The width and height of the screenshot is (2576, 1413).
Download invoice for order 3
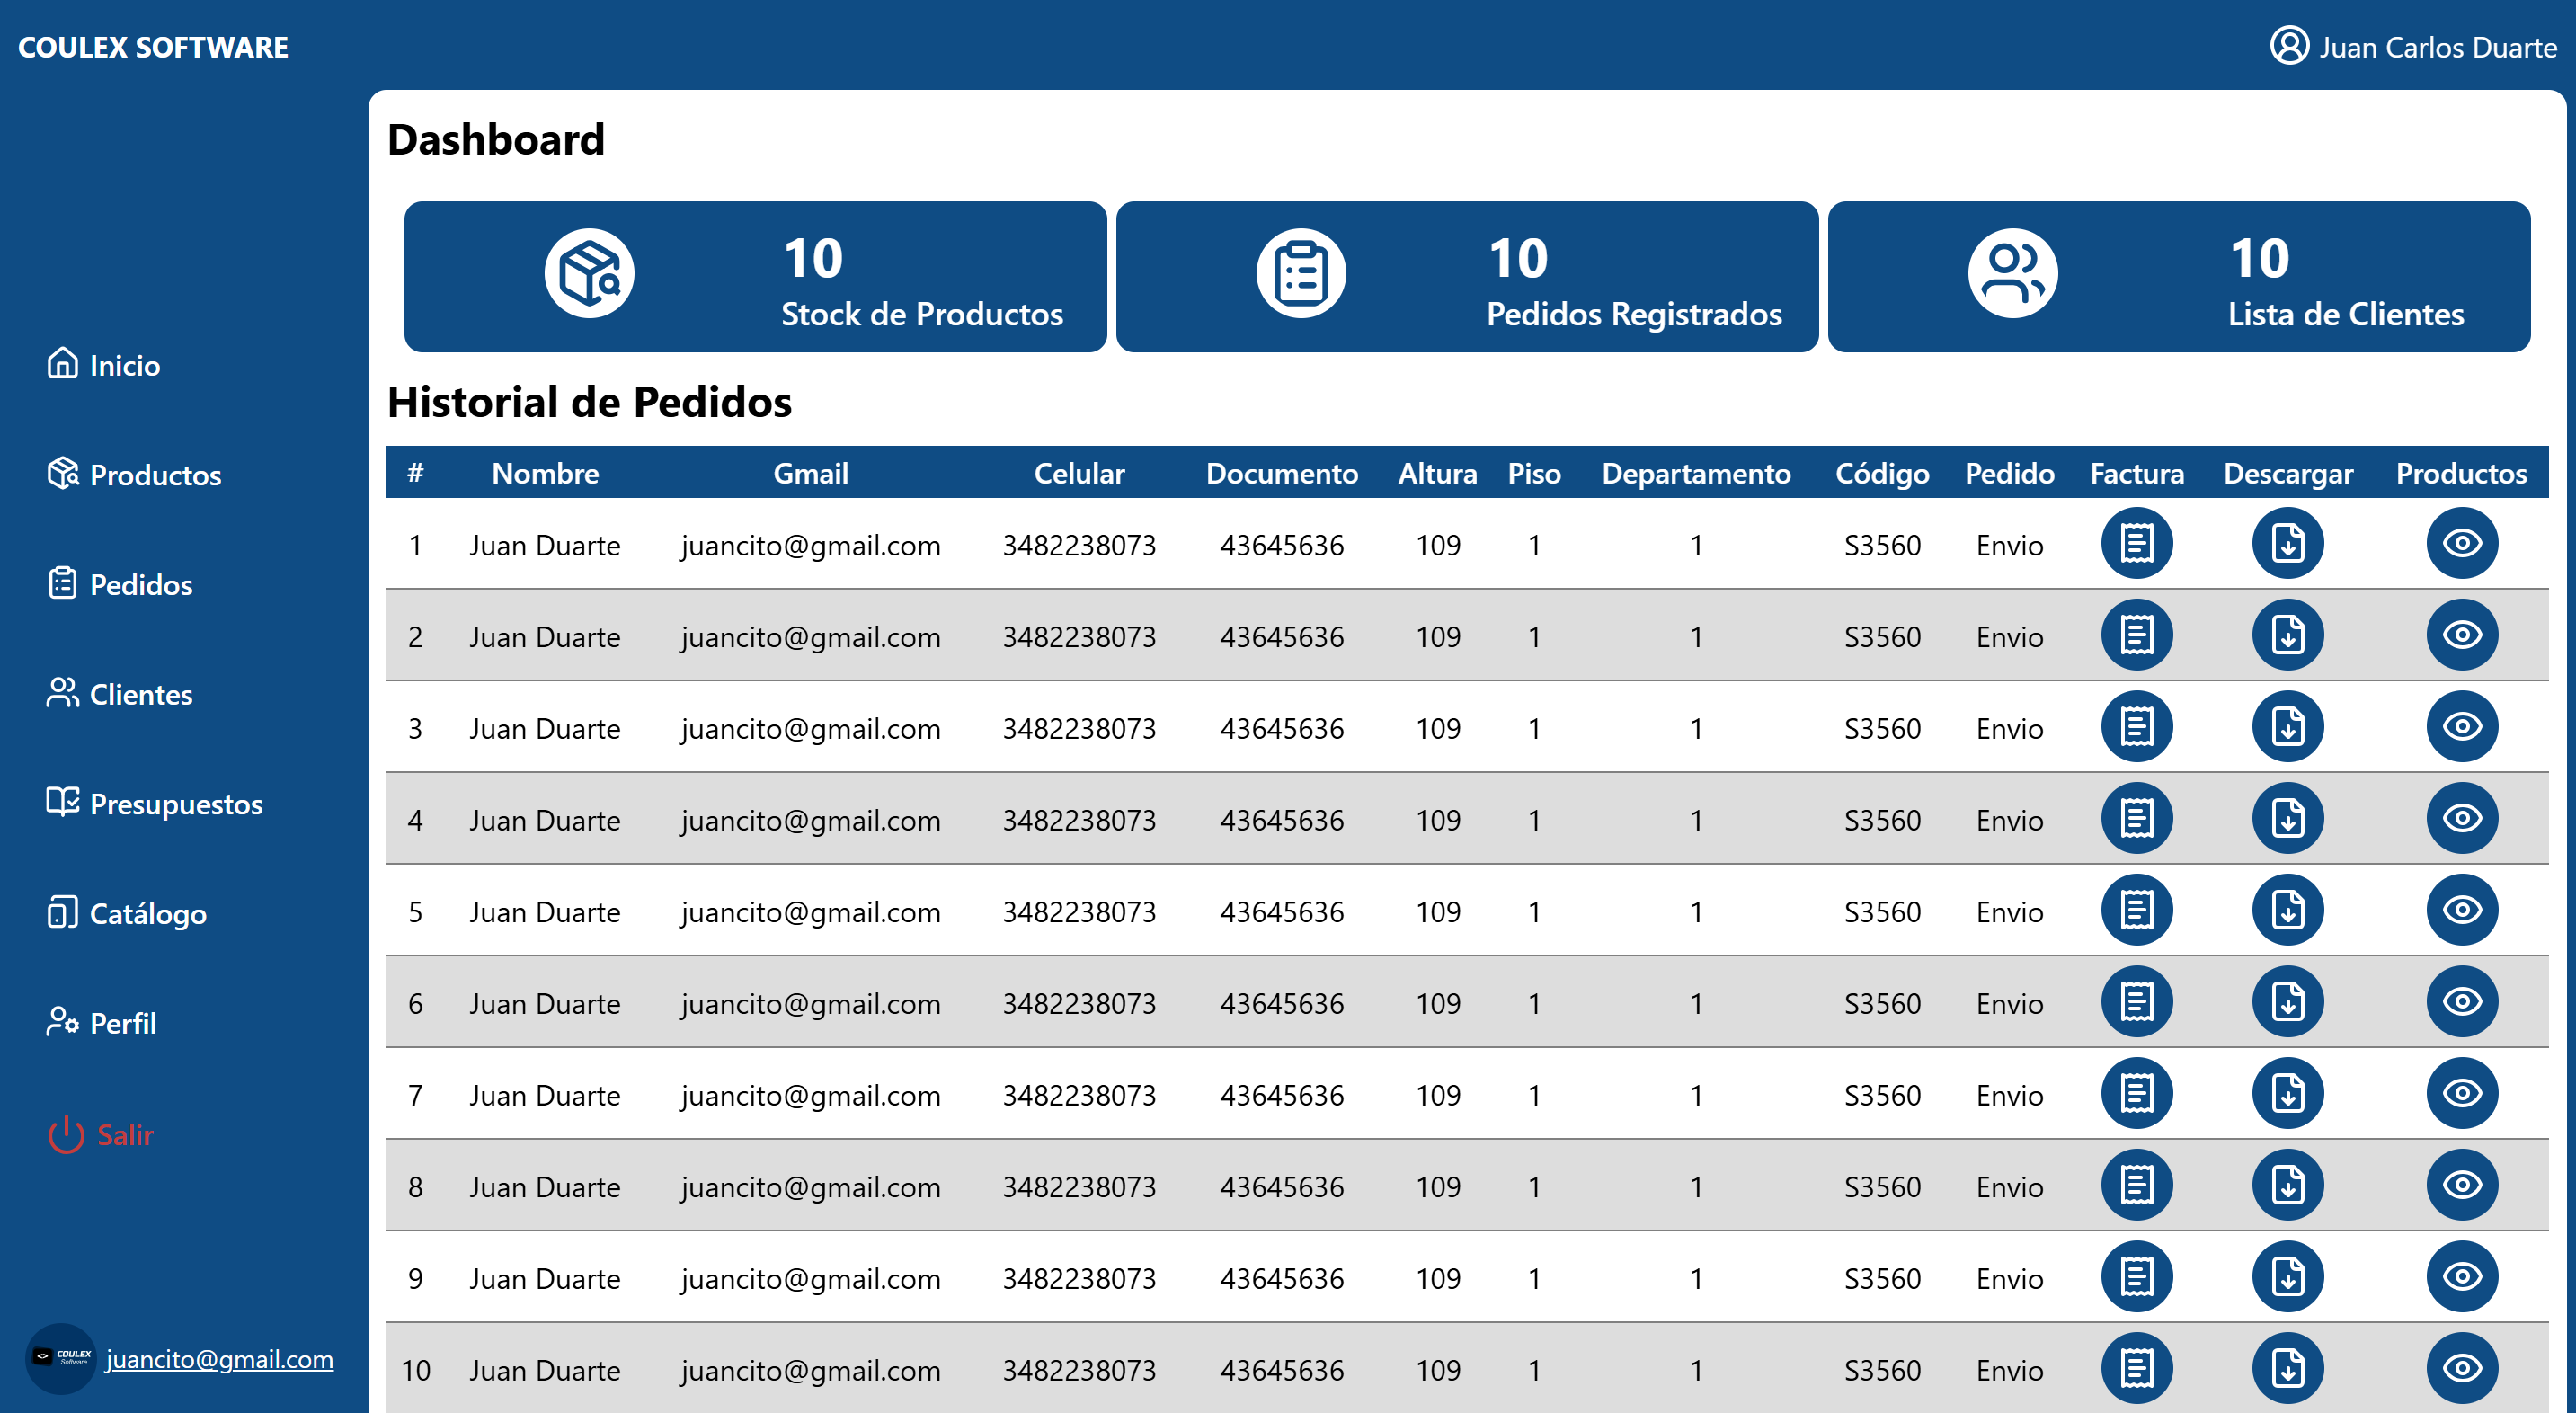click(x=2287, y=727)
